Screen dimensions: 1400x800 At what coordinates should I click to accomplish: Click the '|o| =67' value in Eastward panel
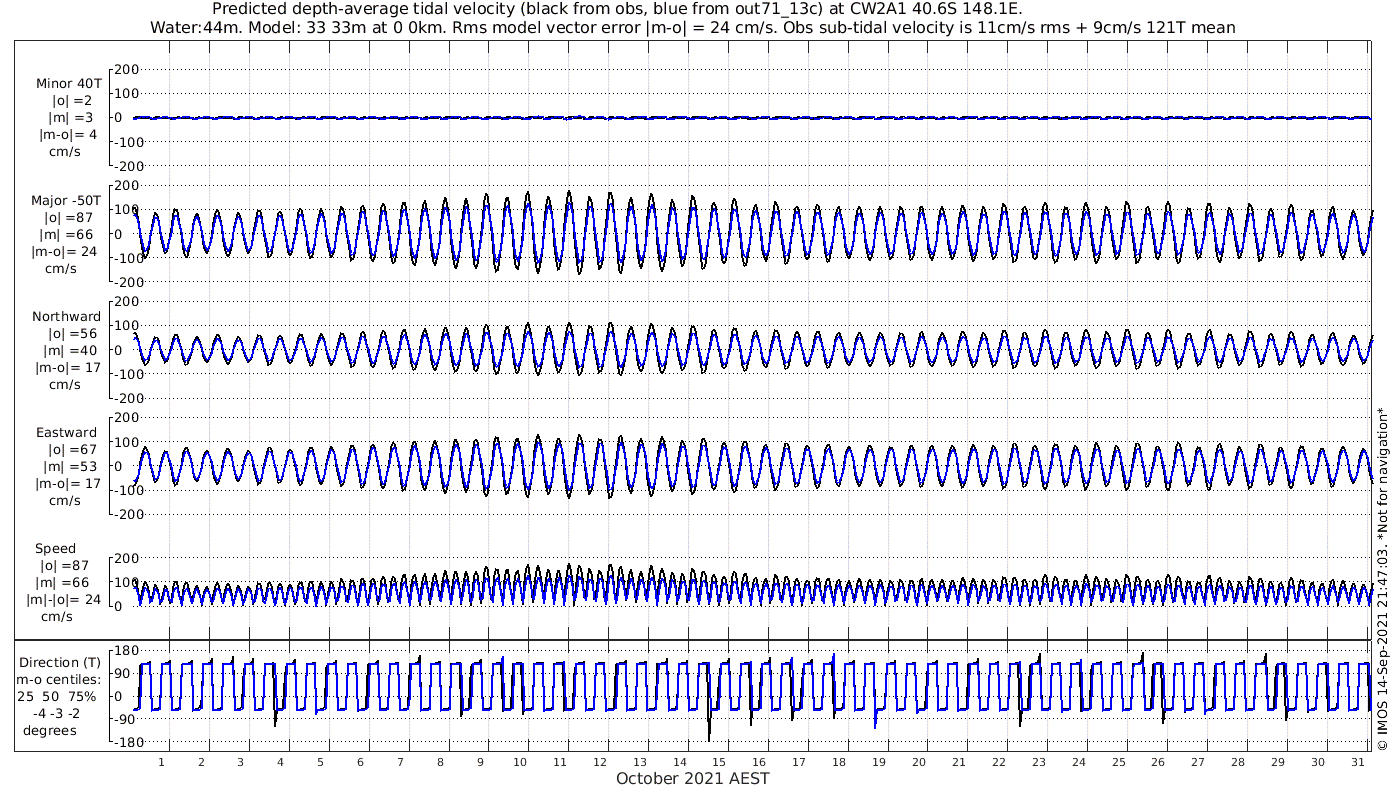[70, 450]
